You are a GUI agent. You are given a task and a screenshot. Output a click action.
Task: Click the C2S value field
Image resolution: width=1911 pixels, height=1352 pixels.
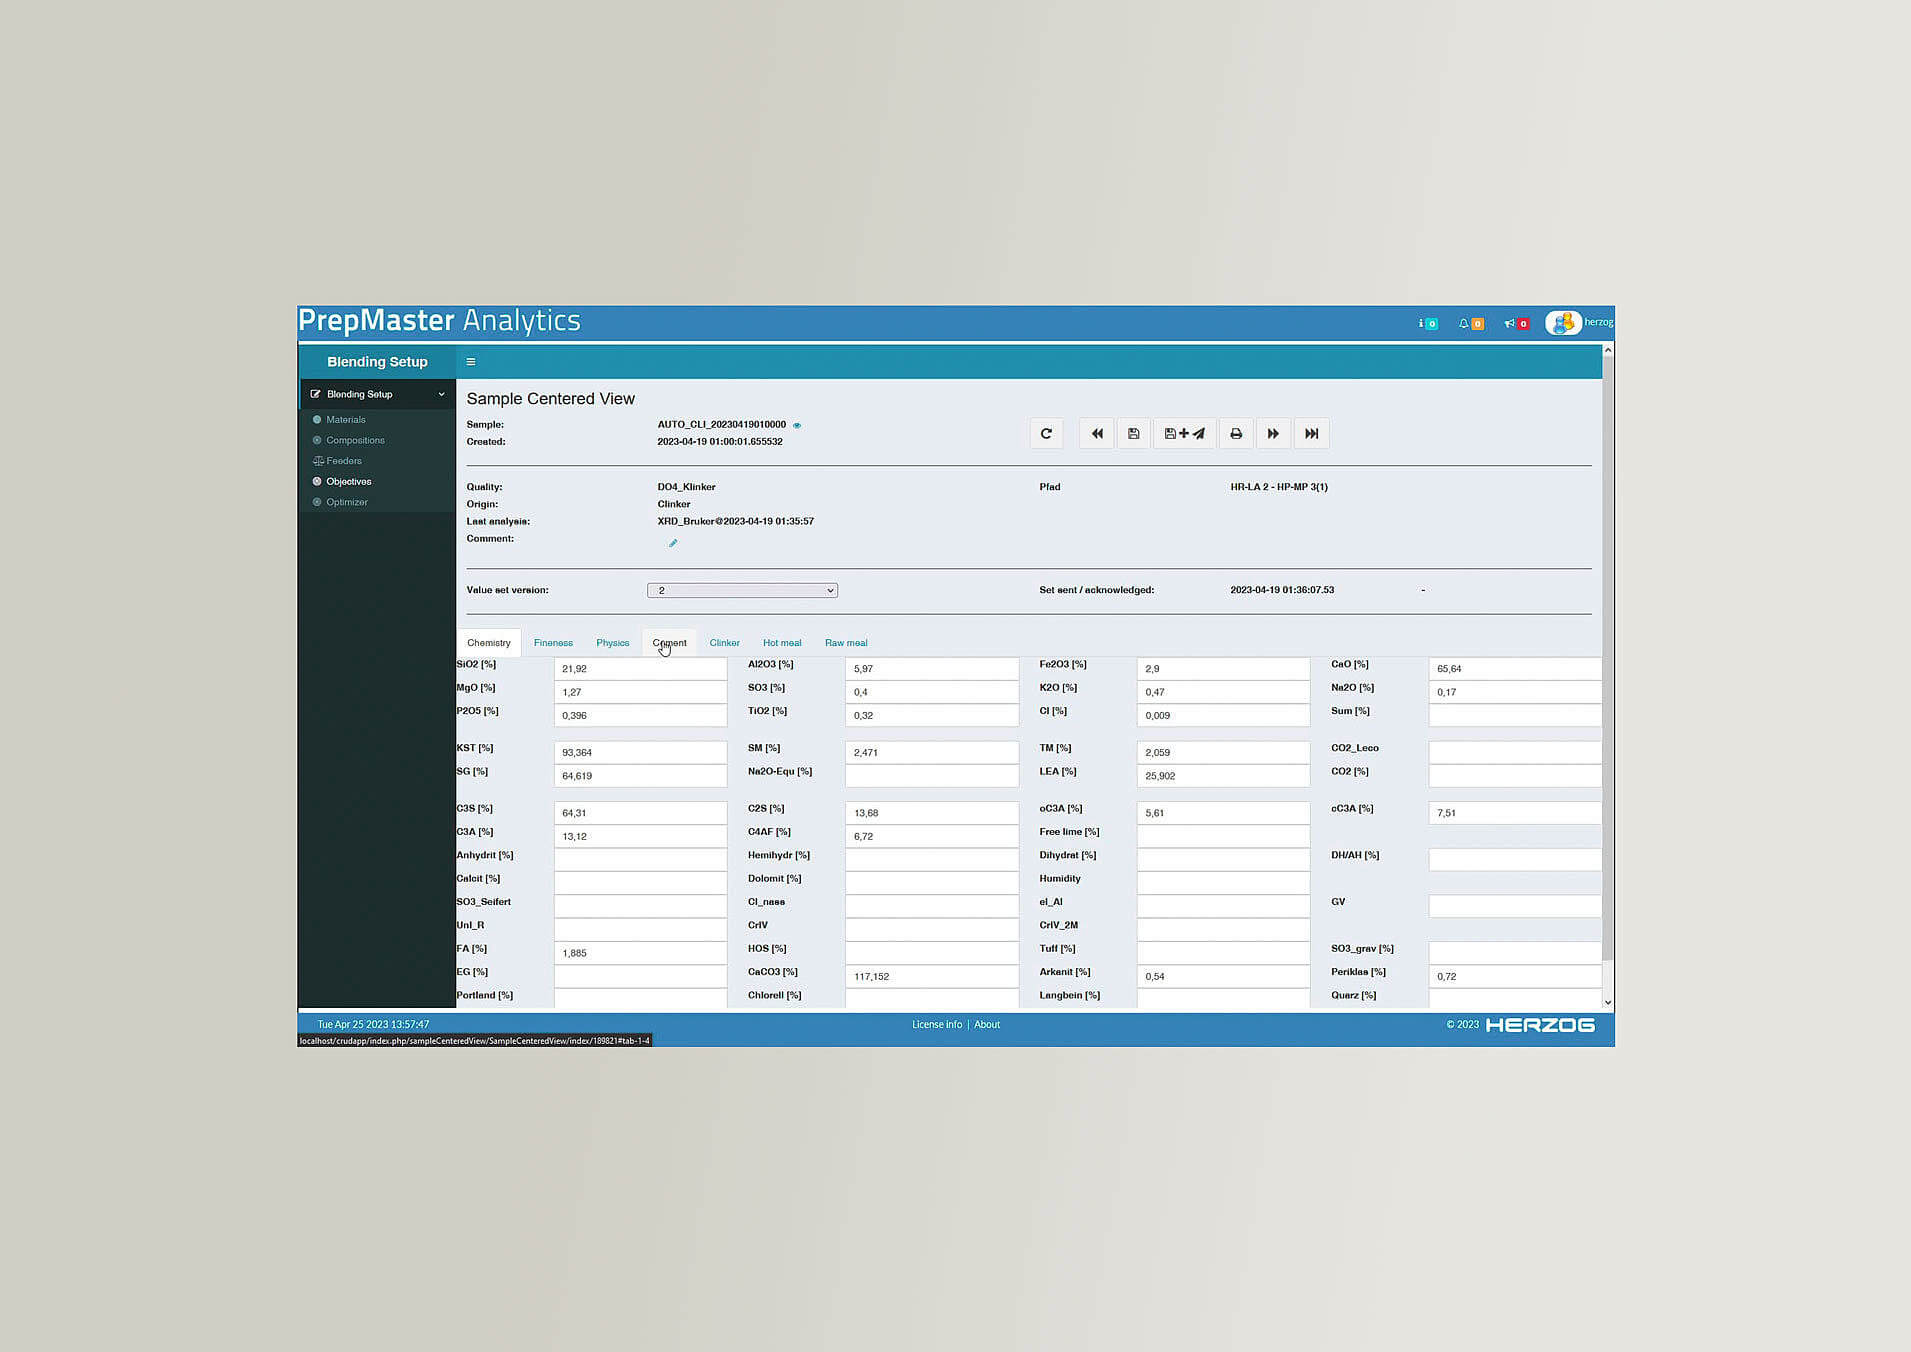click(x=932, y=813)
